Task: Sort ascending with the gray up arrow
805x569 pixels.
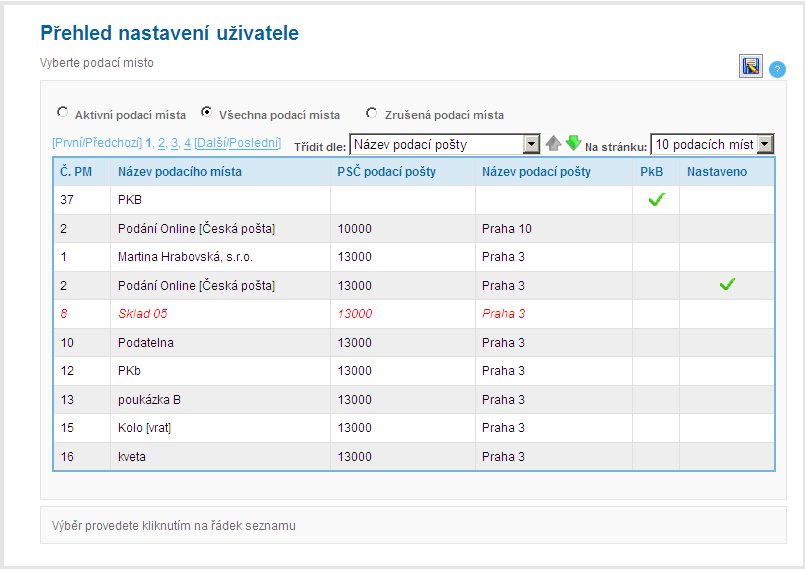Action: tap(553, 144)
